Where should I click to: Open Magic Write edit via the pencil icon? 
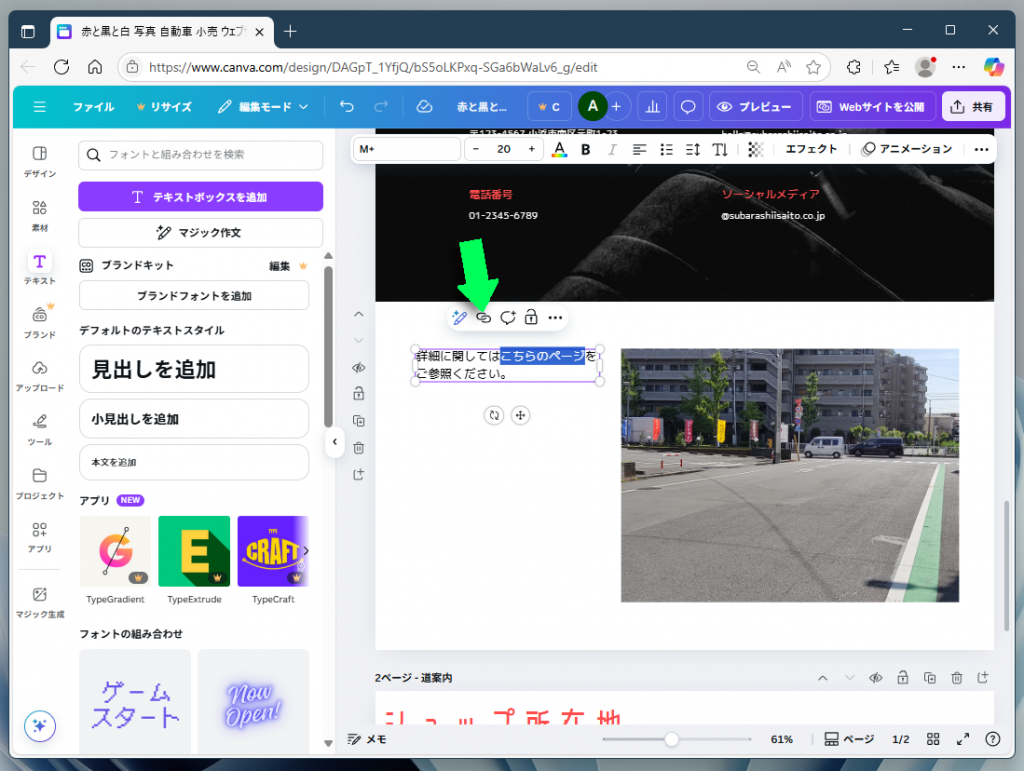click(458, 317)
